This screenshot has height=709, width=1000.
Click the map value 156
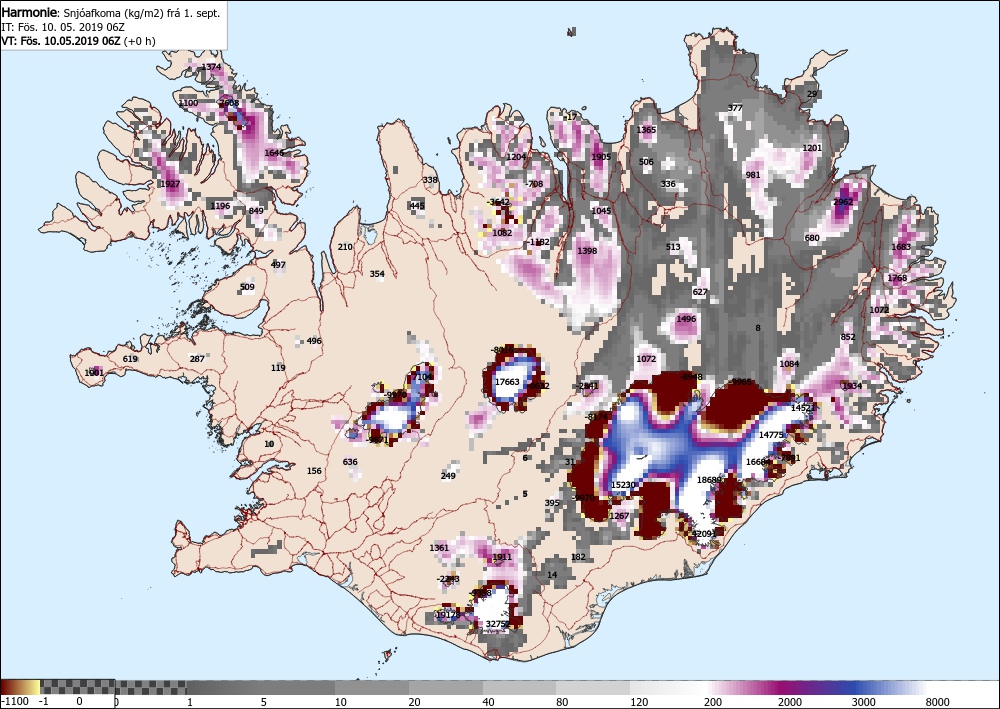pyautogui.click(x=314, y=471)
